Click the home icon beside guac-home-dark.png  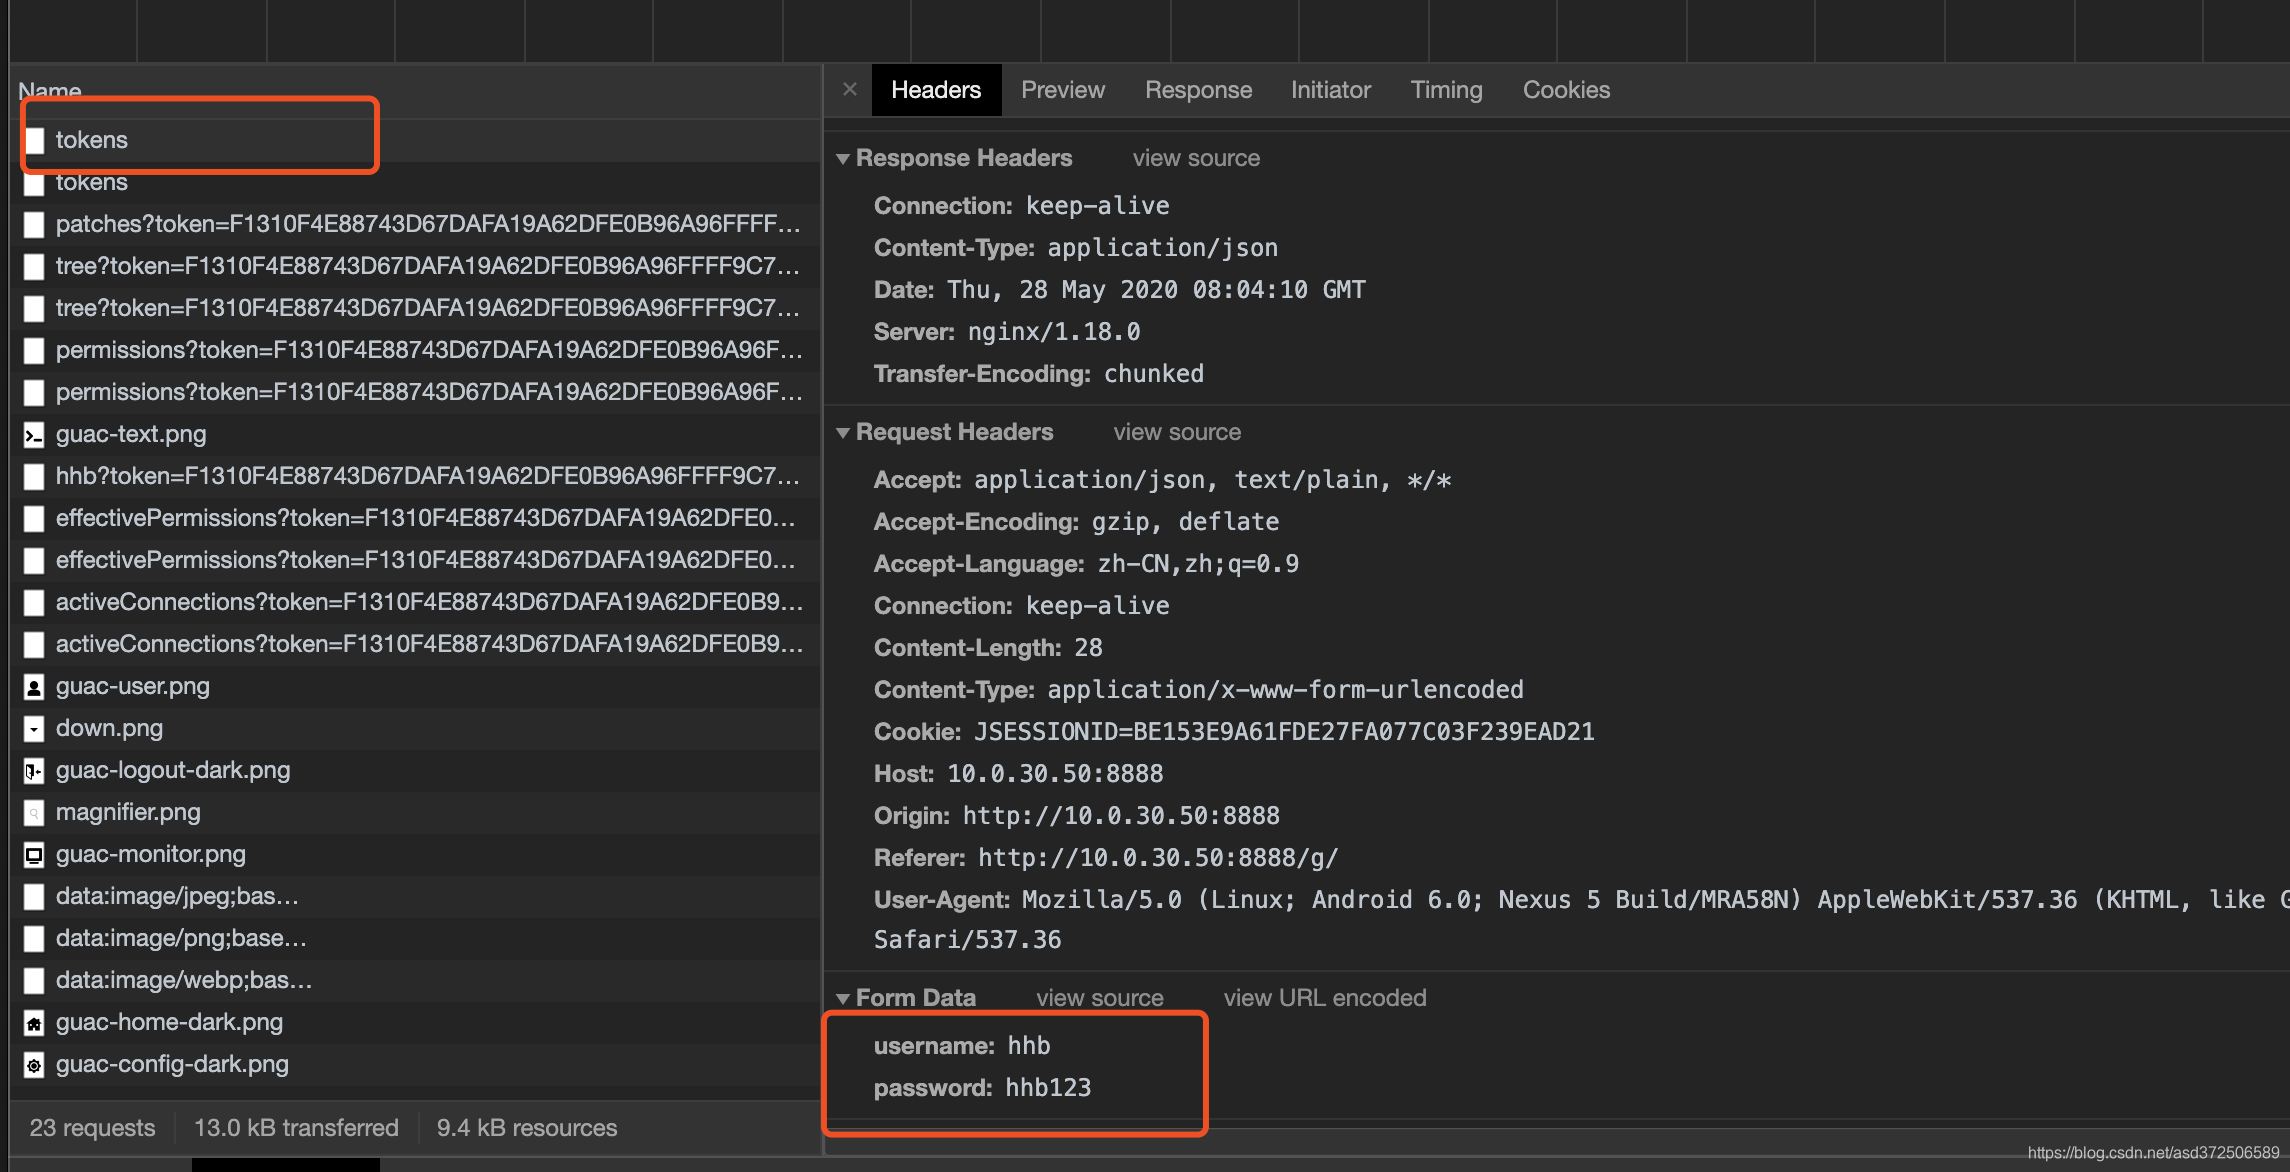click(x=35, y=1022)
